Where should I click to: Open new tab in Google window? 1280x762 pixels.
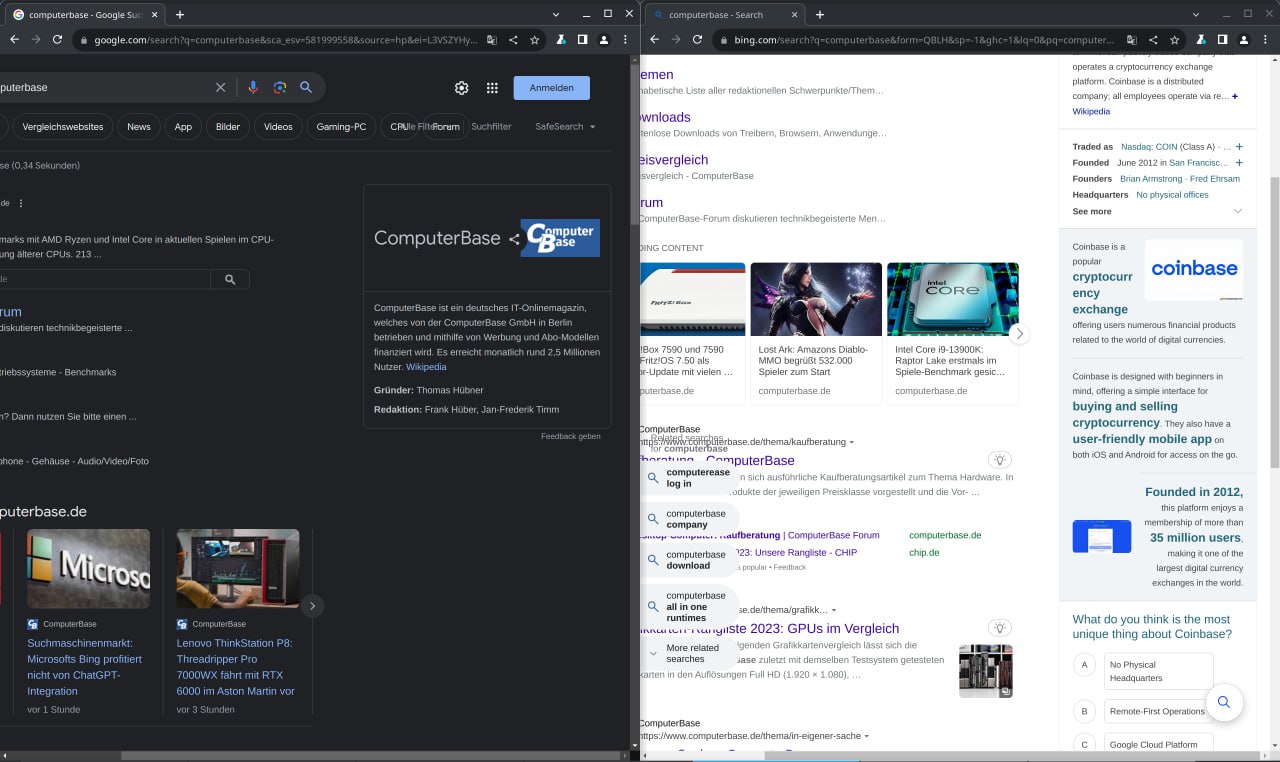(x=180, y=15)
